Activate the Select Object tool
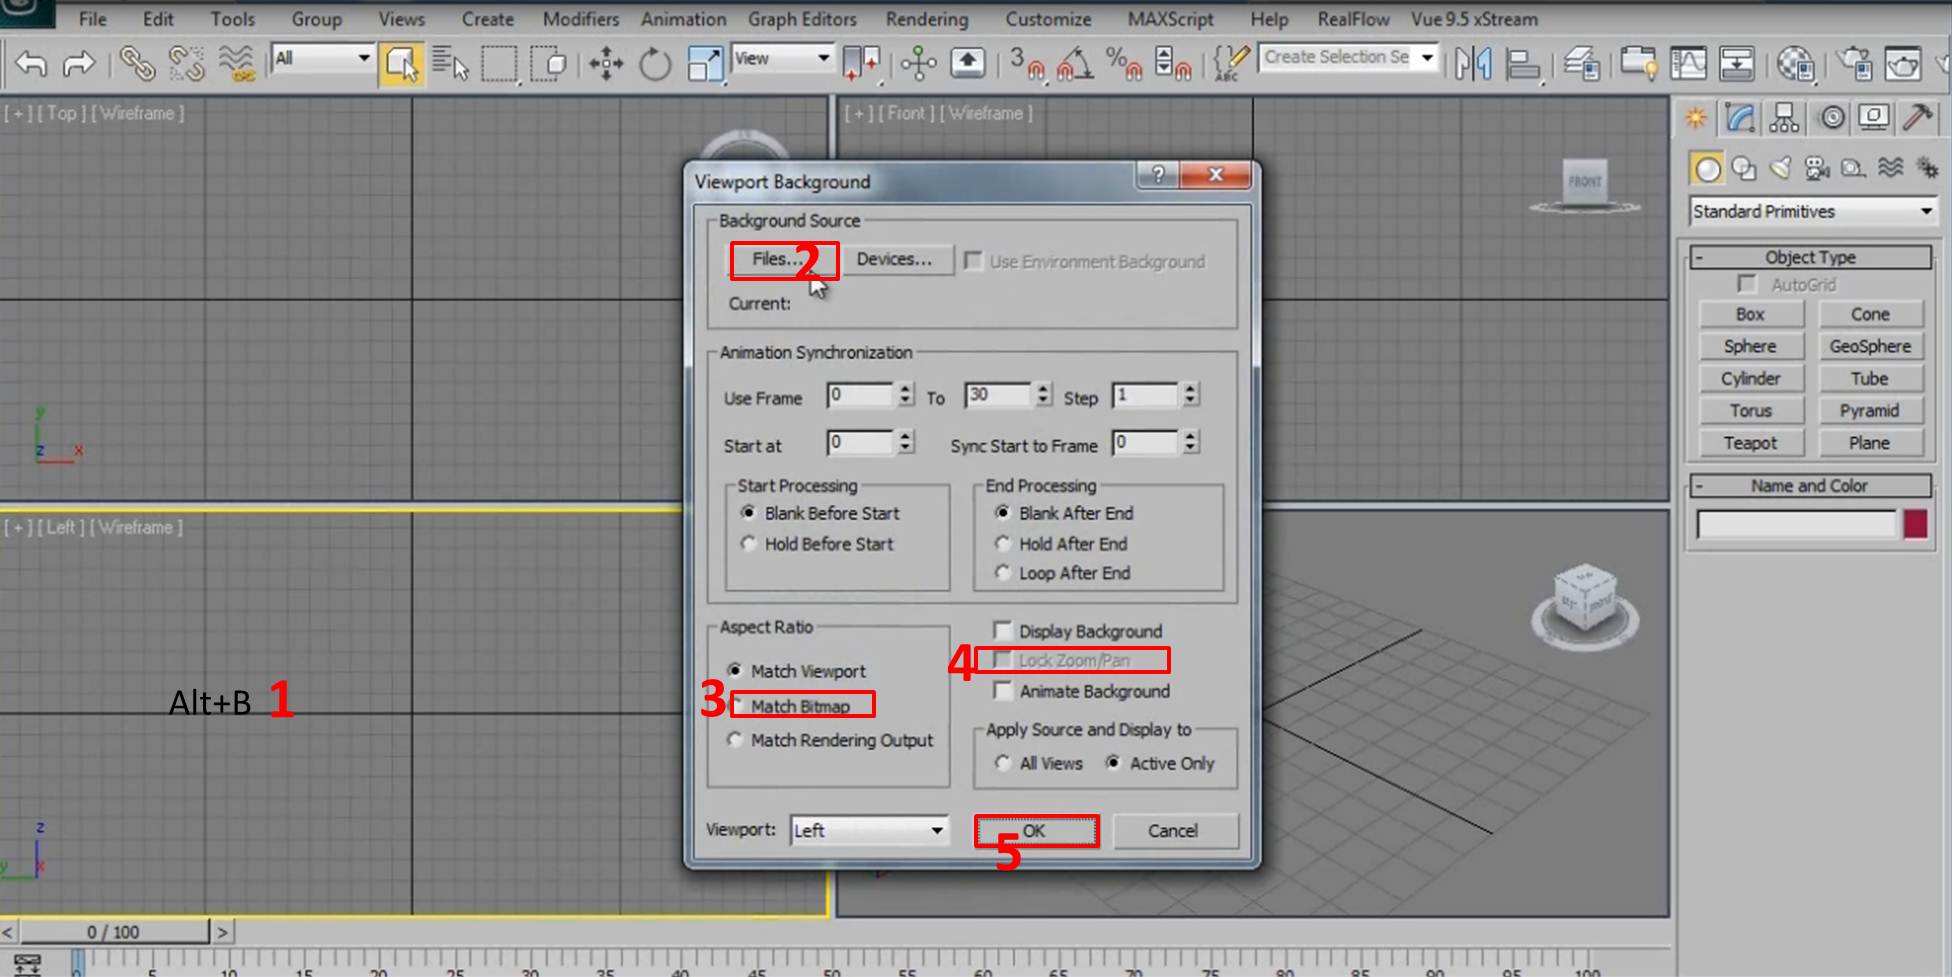The width and height of the screenshot is (1952, 977). click(400, 65)
